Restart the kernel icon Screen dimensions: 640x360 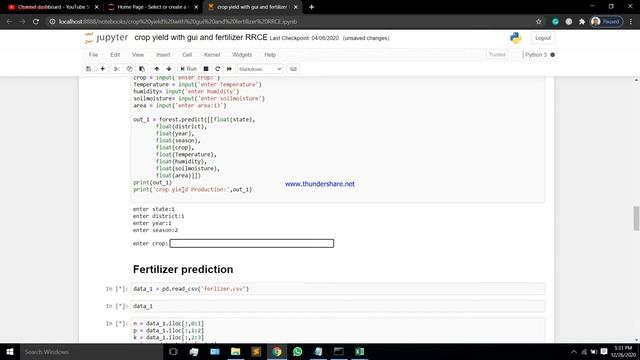[218, 69]
